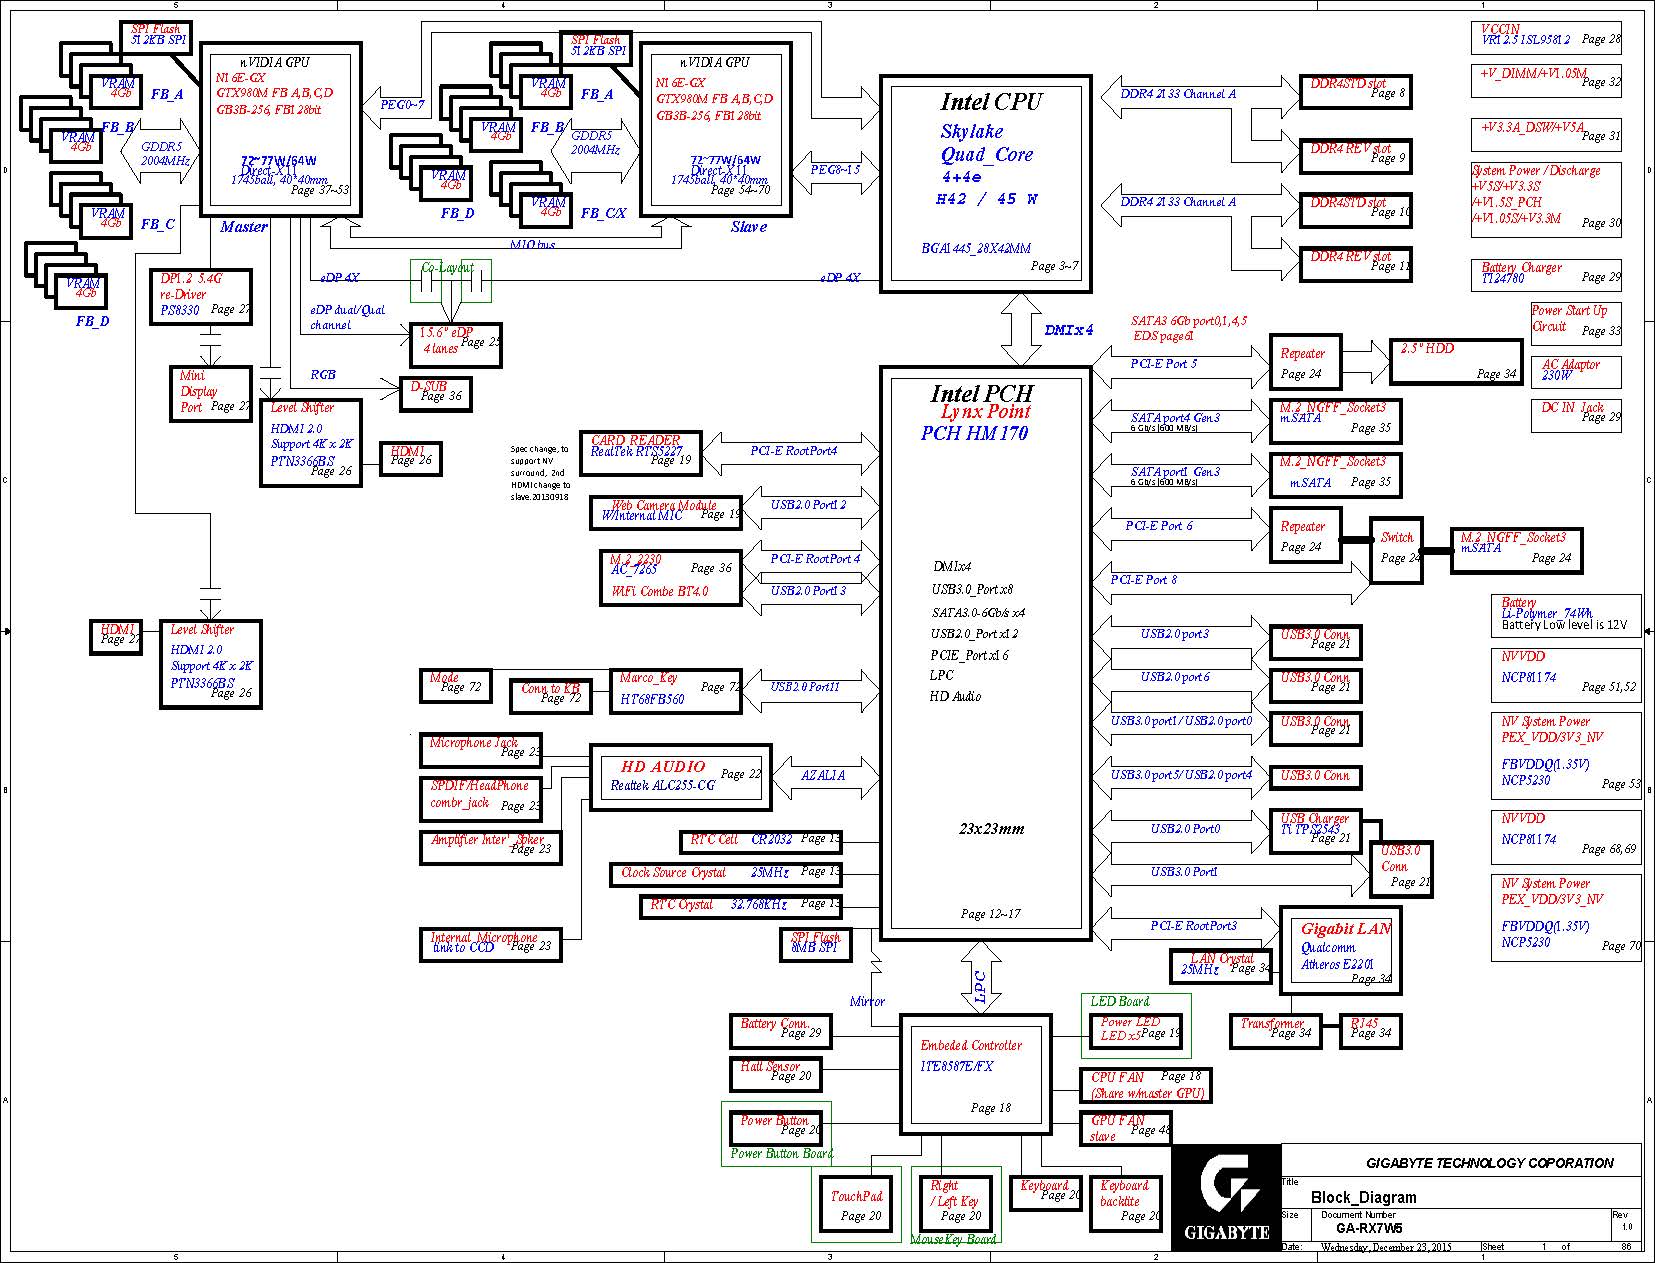Select the Internal Microphone link to CCD box

(x=491, y=944)
